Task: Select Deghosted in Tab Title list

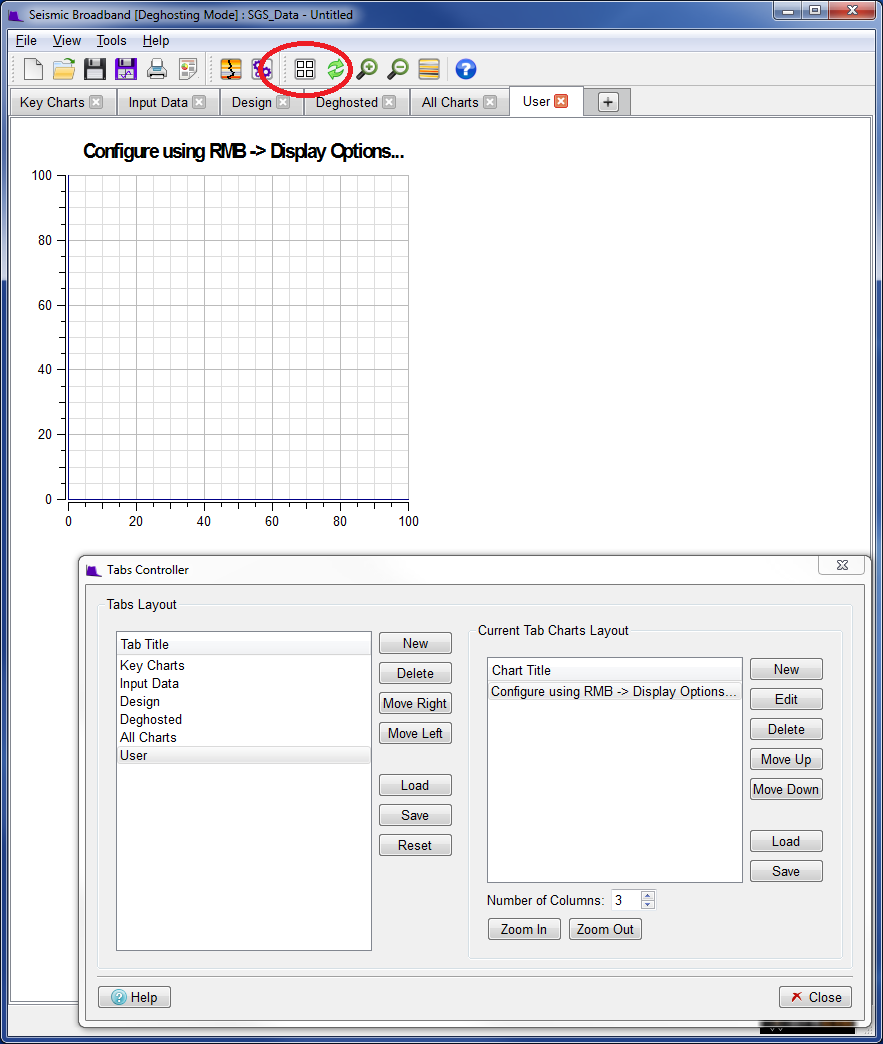Action: (244, 719)
